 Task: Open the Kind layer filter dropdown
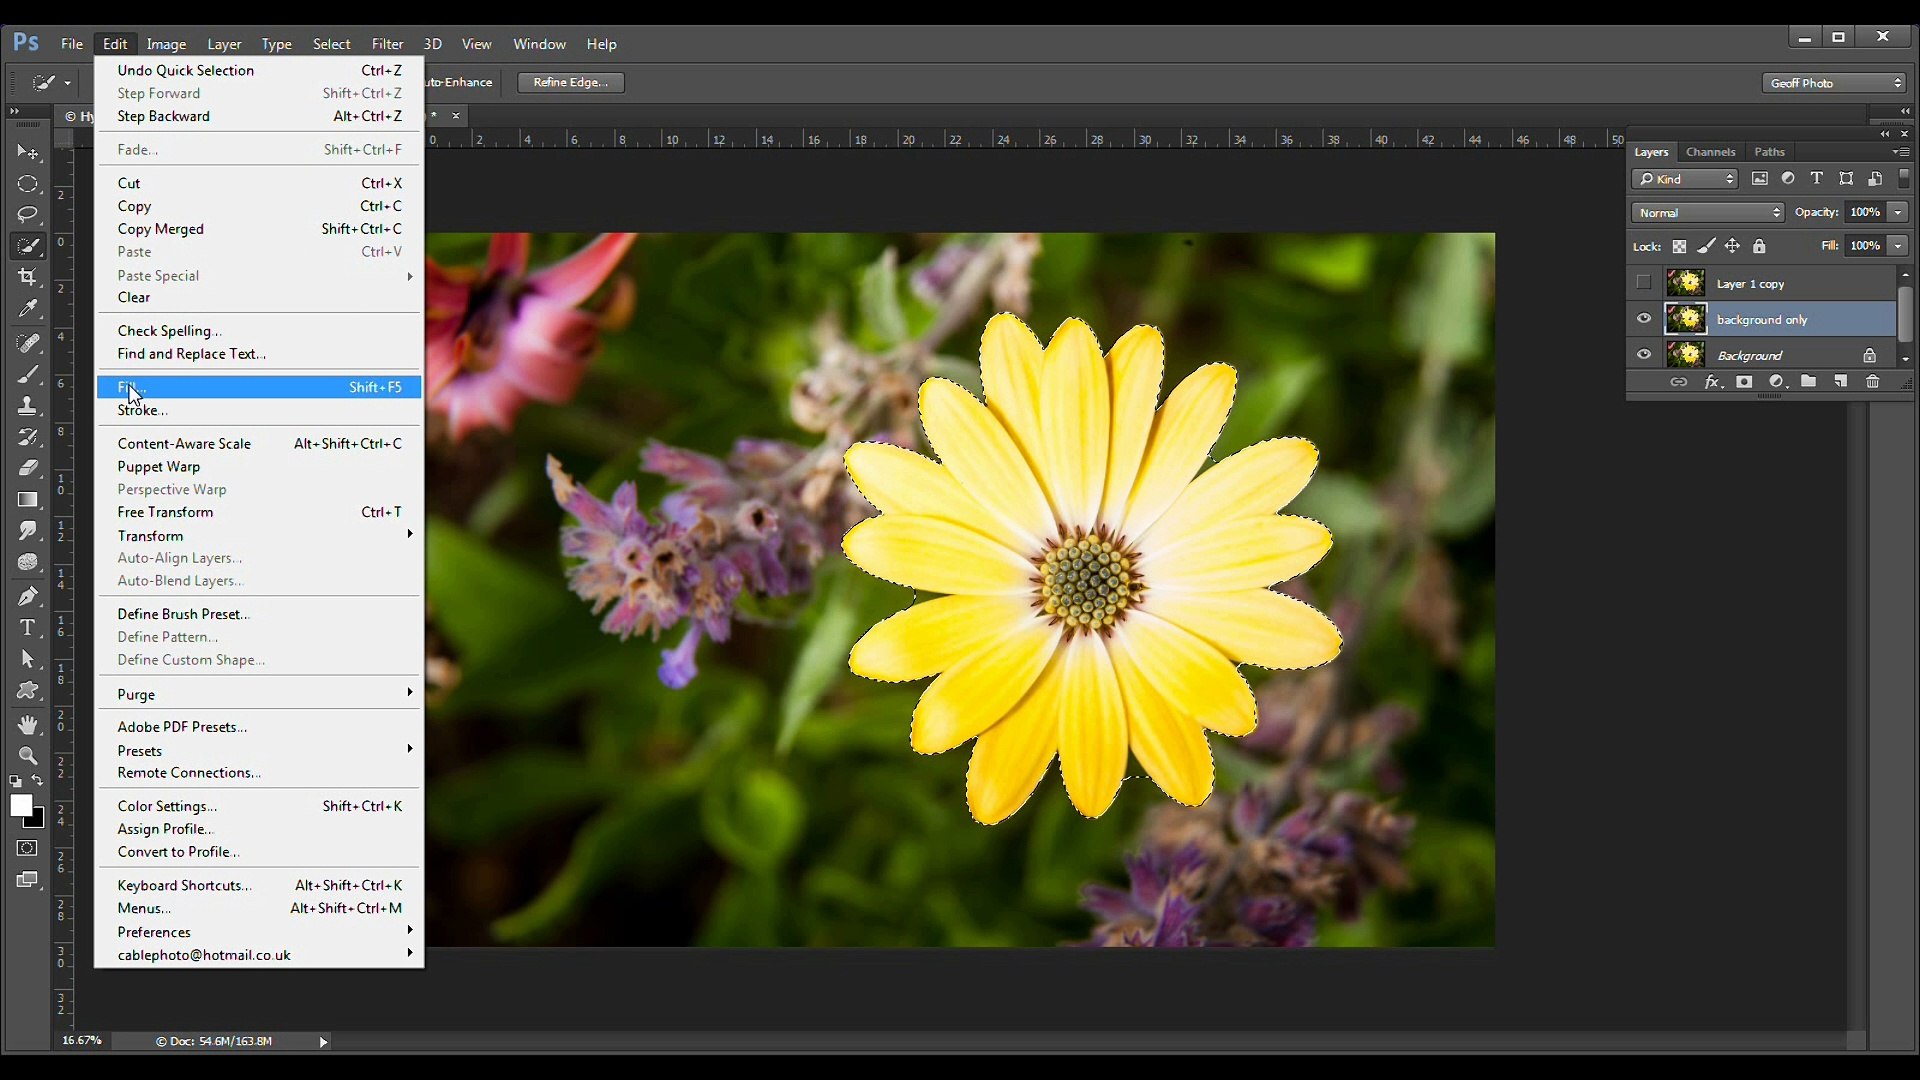pos(1685,179)
